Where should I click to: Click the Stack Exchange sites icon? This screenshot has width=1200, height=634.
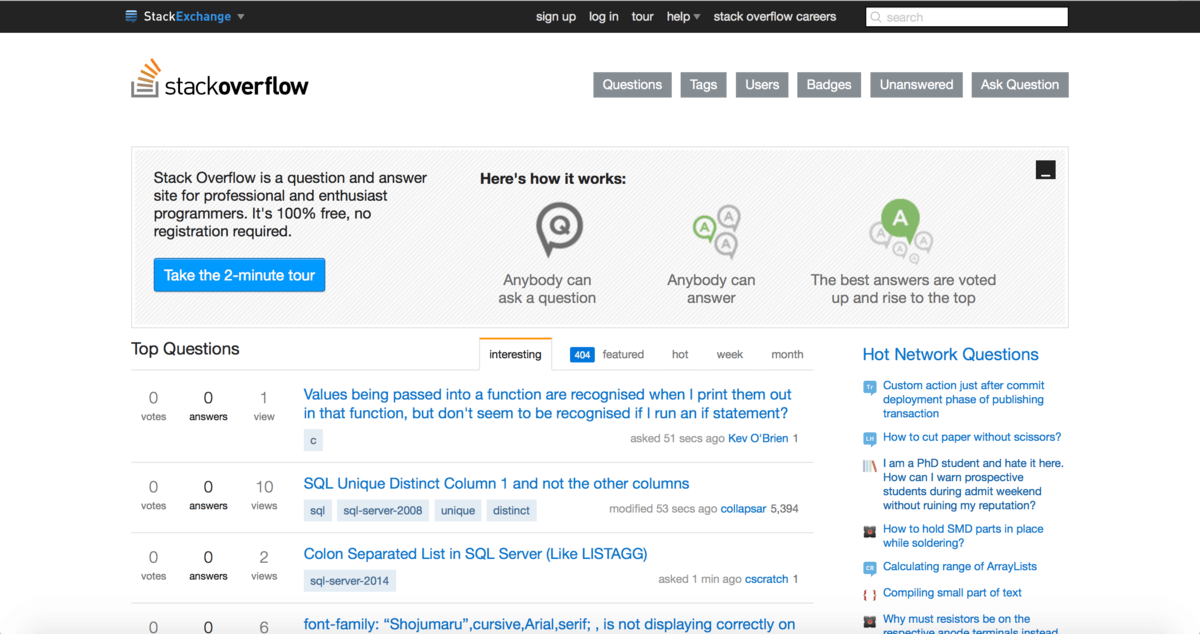point(130,16)
